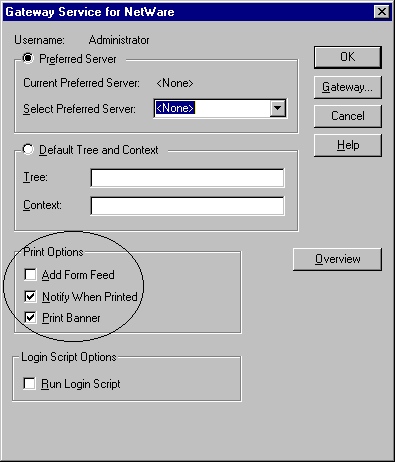This screenshot has width=395, height=462.
Task: Open Help for this dialog
Action: [x=348, y=145]
